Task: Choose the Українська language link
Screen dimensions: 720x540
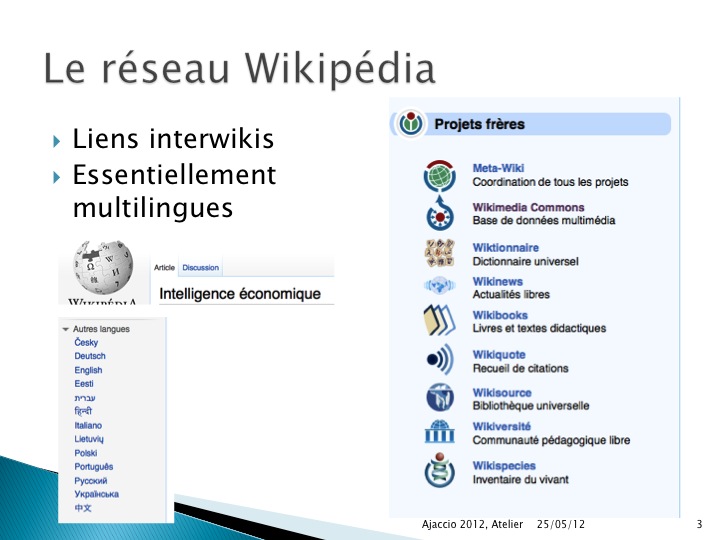Action: click(96, 494)
